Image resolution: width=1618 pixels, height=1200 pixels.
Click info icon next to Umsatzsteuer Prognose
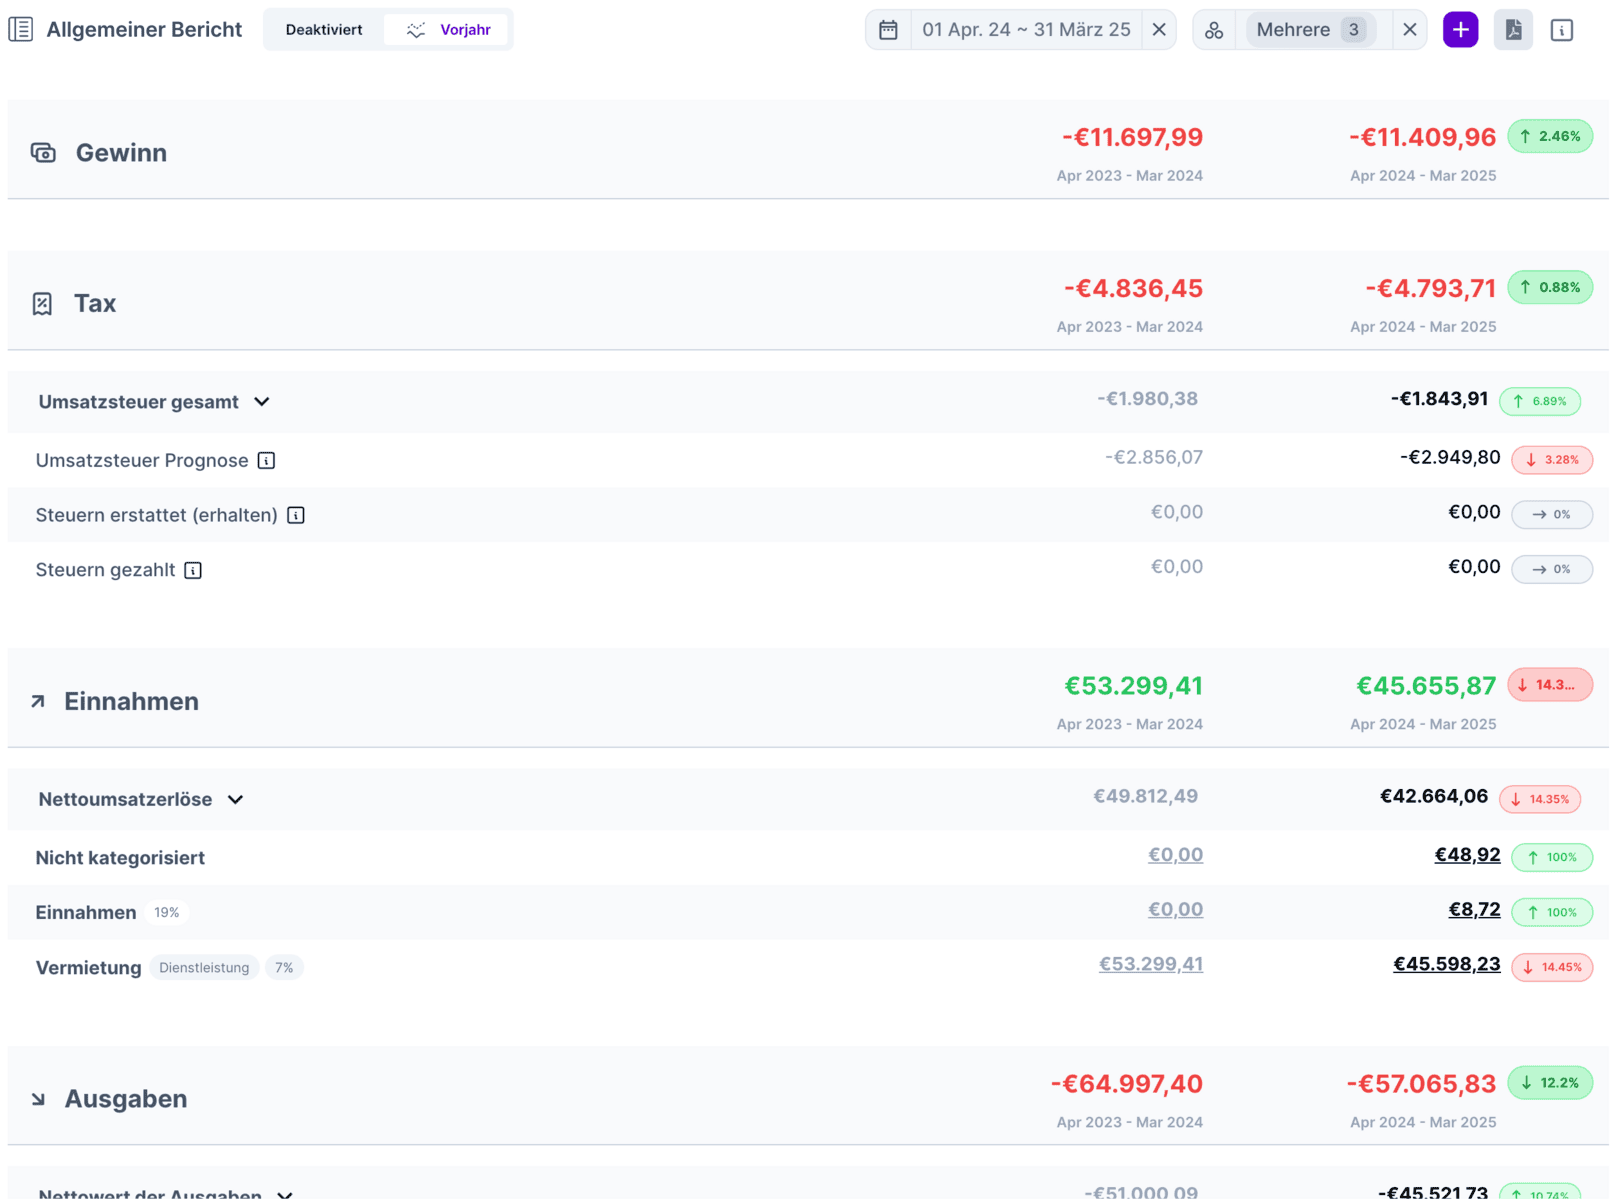[266, 461]
